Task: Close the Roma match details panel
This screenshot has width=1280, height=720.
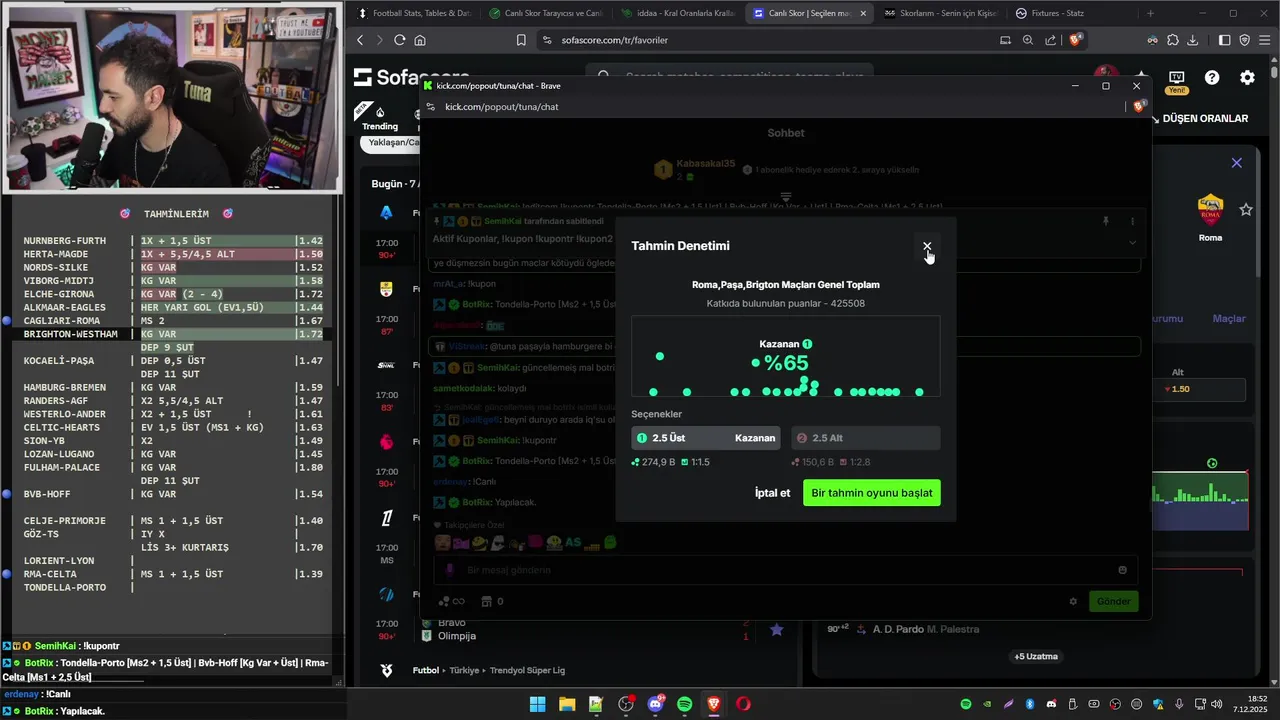Action: click(1237, 162)
